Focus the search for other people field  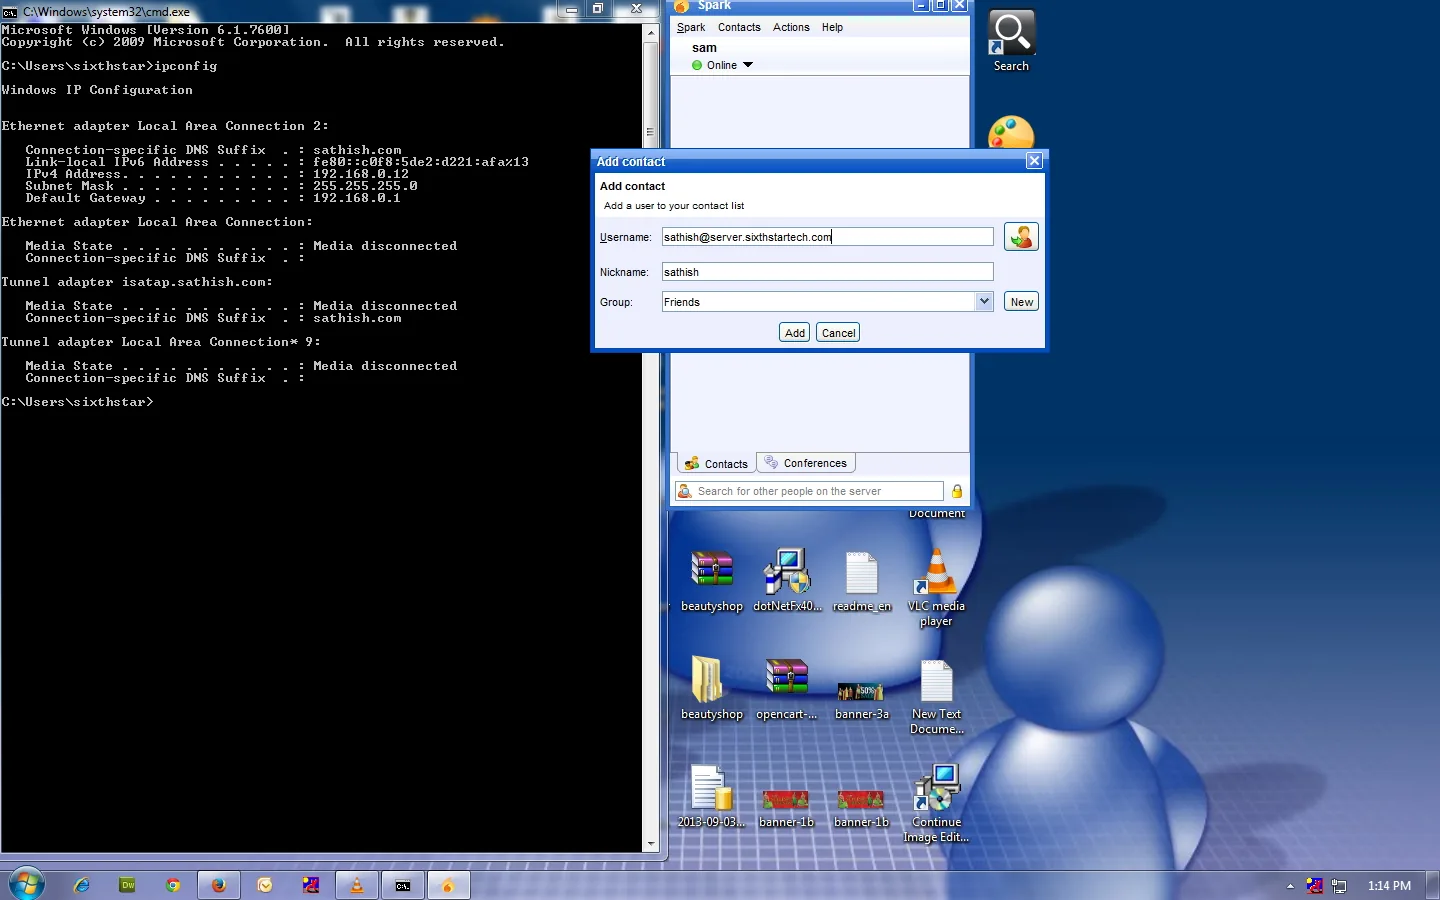point(819,491)
